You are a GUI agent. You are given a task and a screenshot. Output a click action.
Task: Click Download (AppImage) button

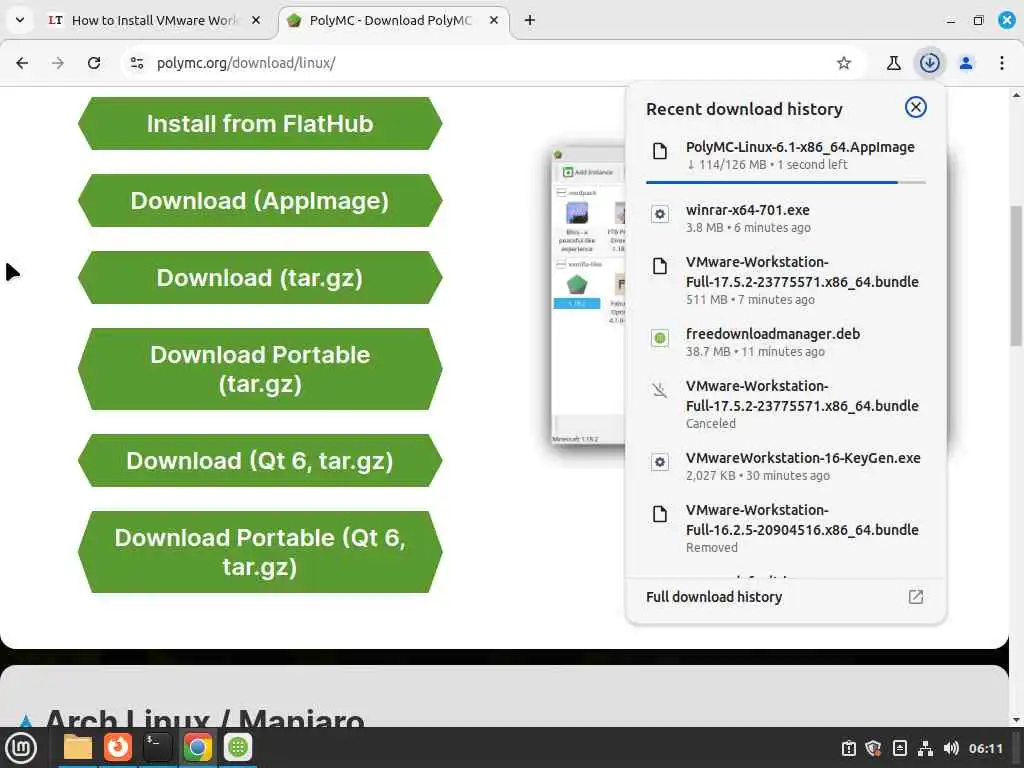tap(260, 200)
